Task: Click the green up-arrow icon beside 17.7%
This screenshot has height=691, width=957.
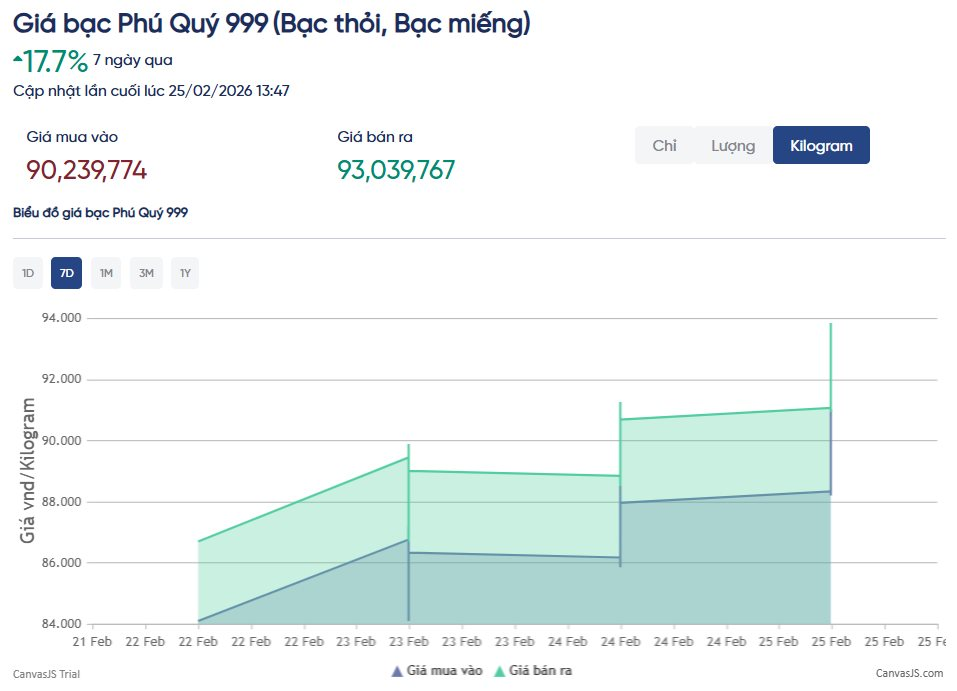Action: (17, 60)
